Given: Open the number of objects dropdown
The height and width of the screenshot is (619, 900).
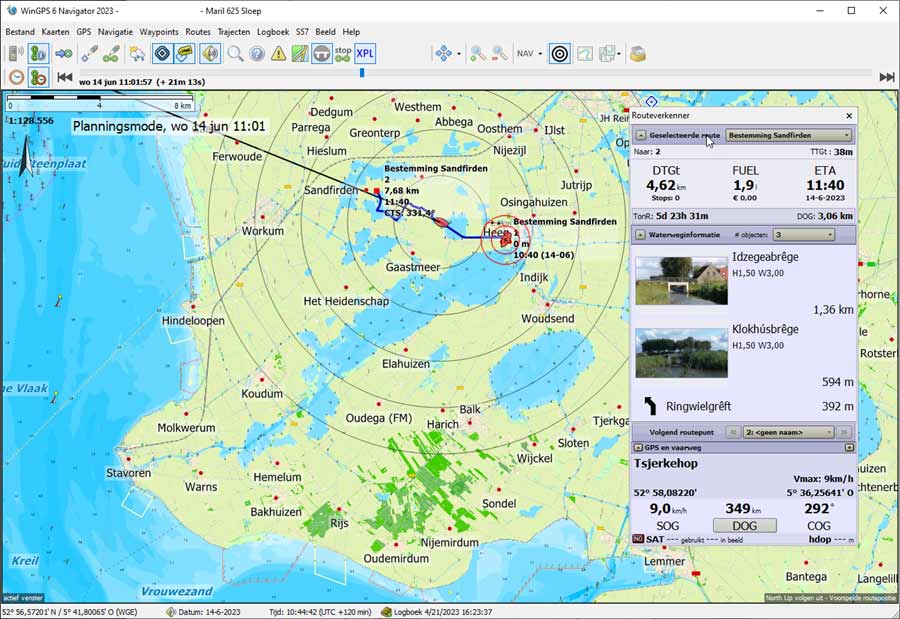Looking at the screenshot, I should [804, 235].
